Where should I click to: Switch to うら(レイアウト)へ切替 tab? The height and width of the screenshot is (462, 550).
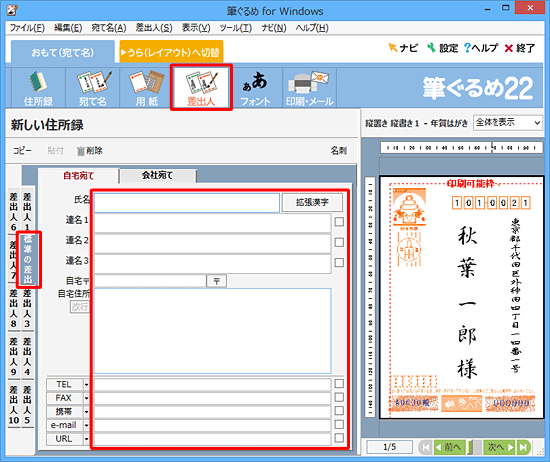171,52
